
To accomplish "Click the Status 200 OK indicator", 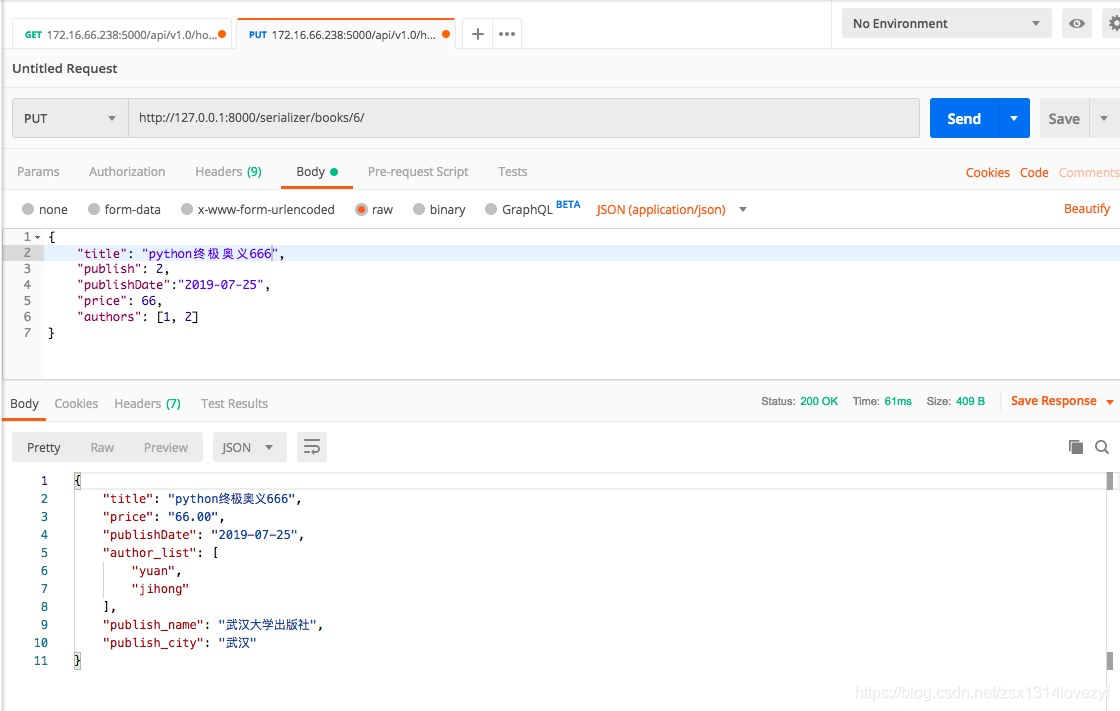I will [x=799, y=402].
